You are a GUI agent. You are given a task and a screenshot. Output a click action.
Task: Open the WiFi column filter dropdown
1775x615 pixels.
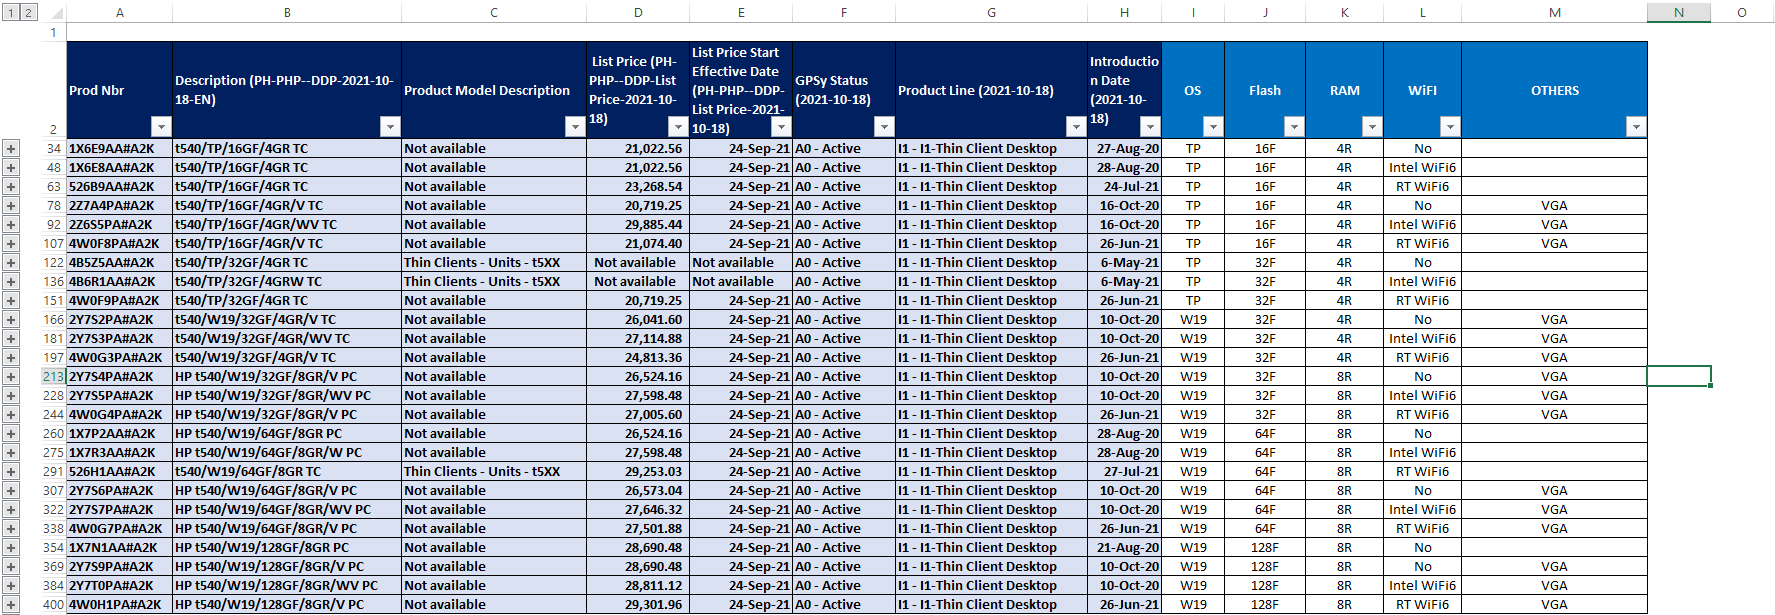[1450, 127]
